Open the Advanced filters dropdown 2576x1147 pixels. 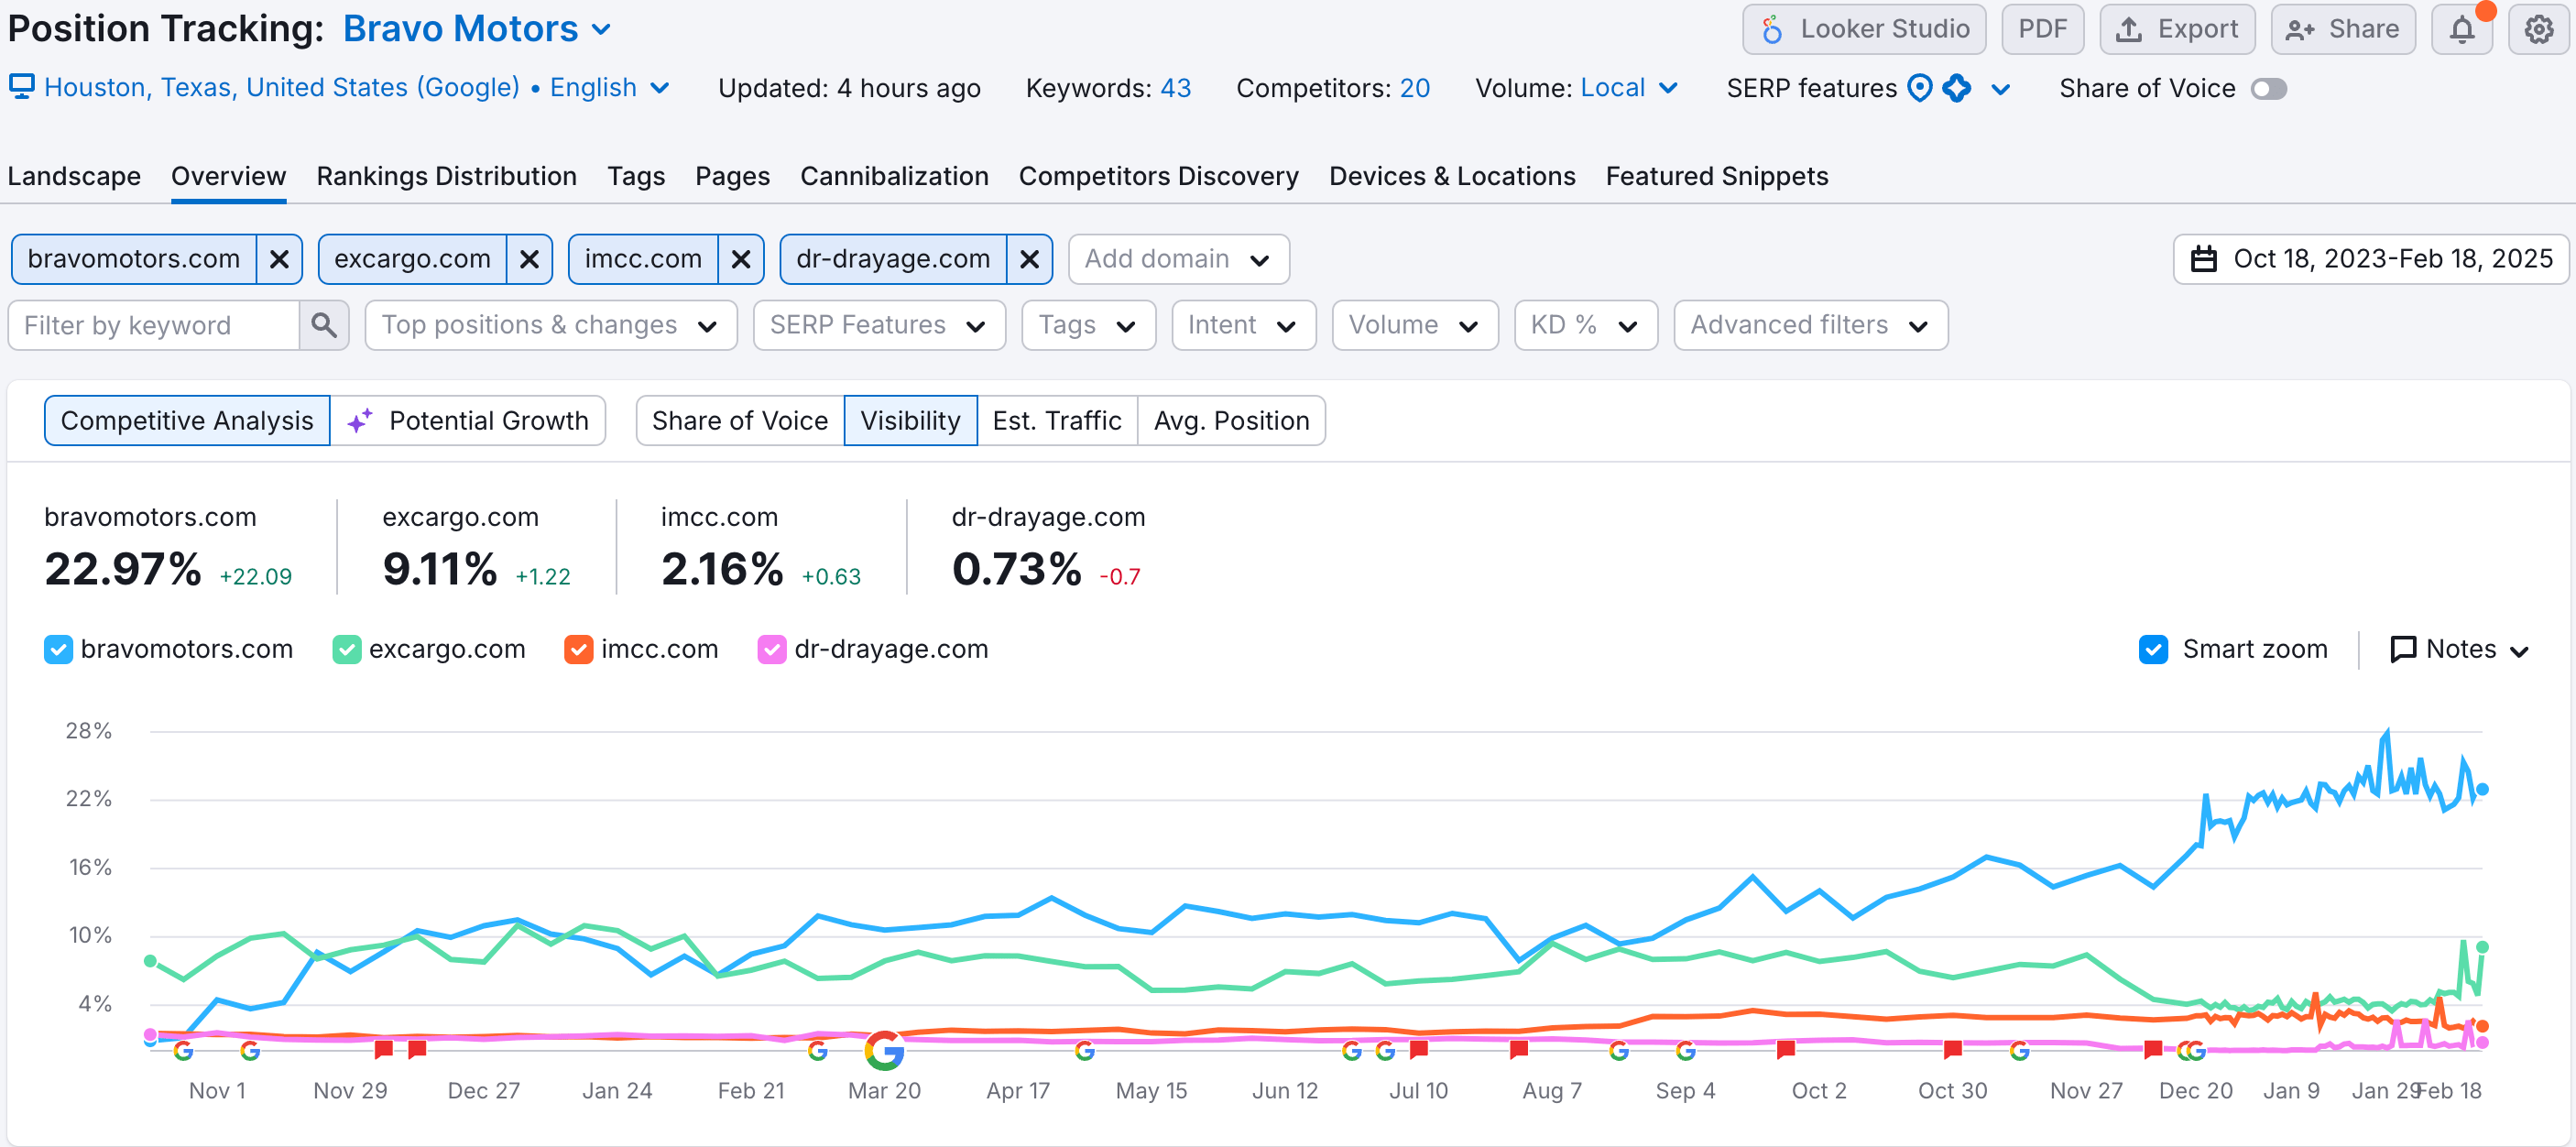1809,325
